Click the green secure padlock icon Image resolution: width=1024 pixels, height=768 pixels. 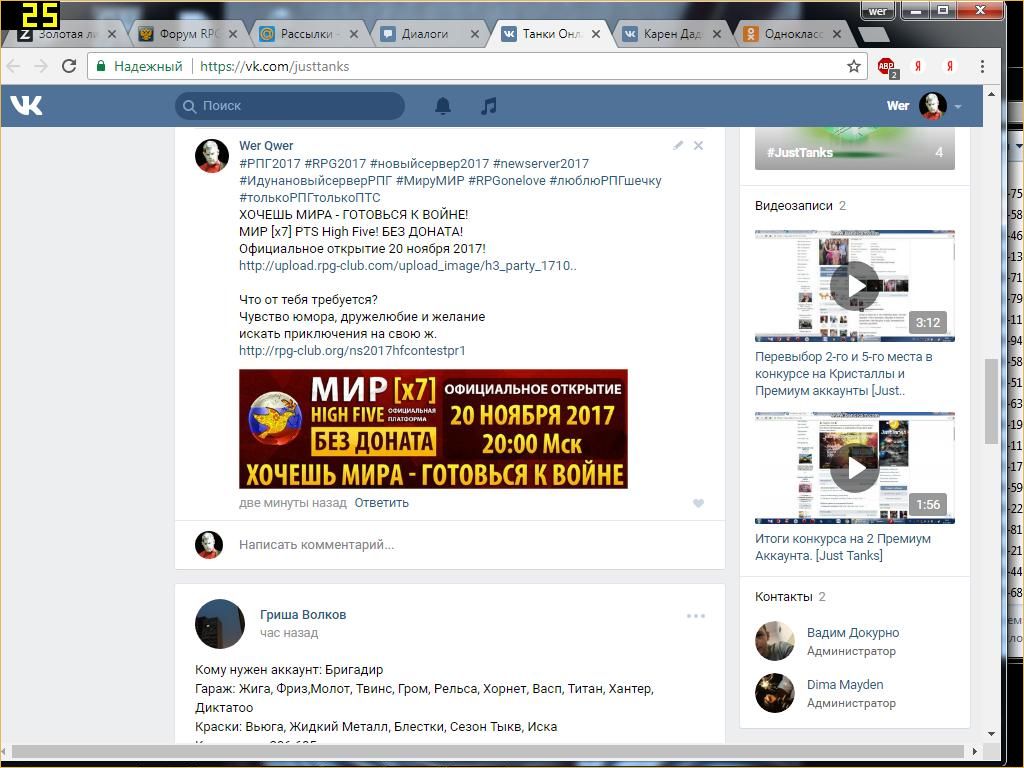coord(101,66)
